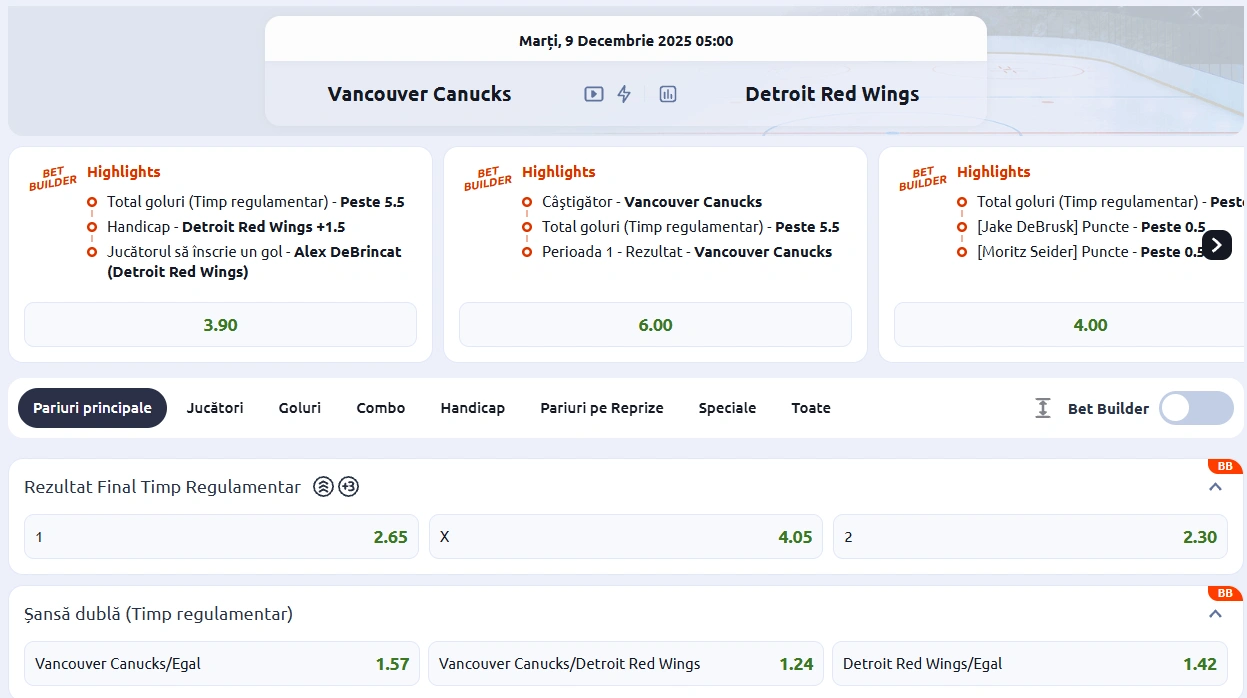Bet on Vancouver Canucks/Egal at 1.57
This screenshot has height=698, width=1247.
tap(221, 664)
